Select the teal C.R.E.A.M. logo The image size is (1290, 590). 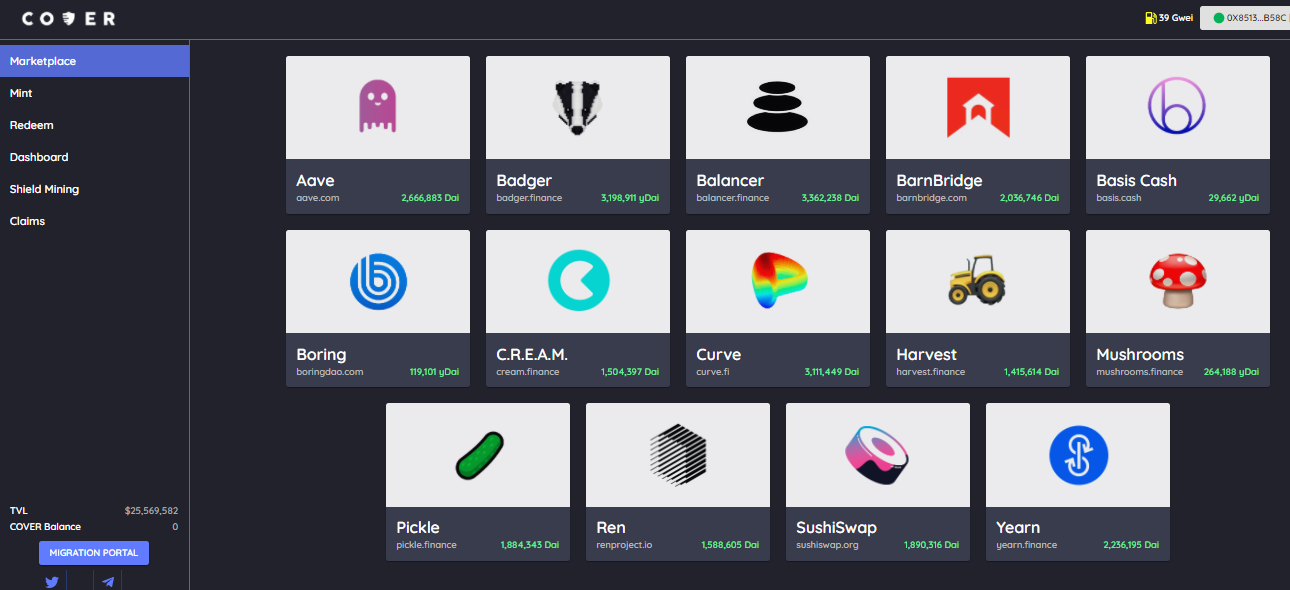click(x=578, y=281)
